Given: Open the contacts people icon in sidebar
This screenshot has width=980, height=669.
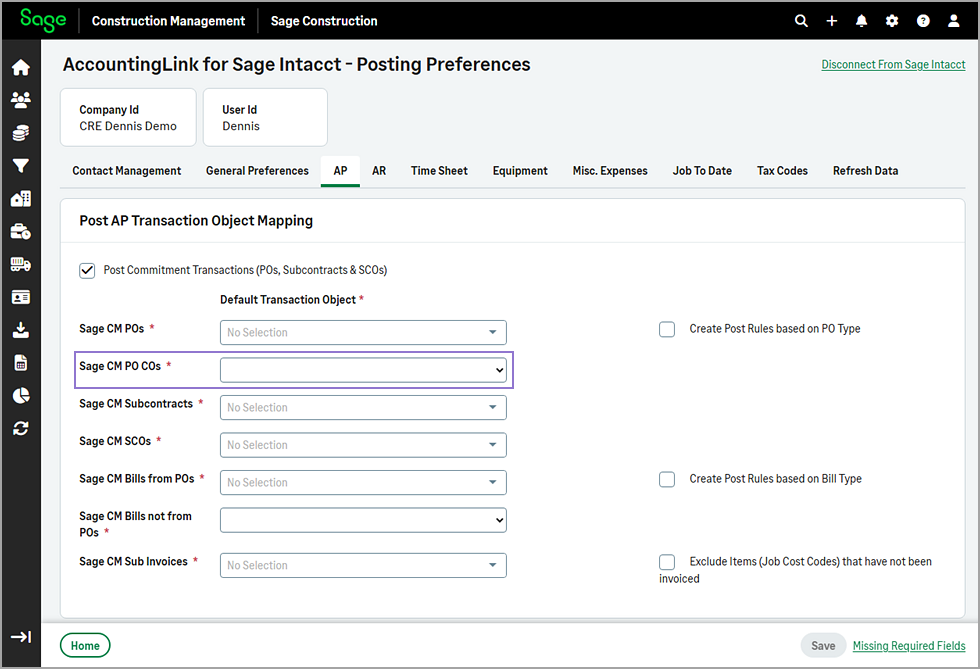Looking at the screenshot, I should click(x=21, y=99).
